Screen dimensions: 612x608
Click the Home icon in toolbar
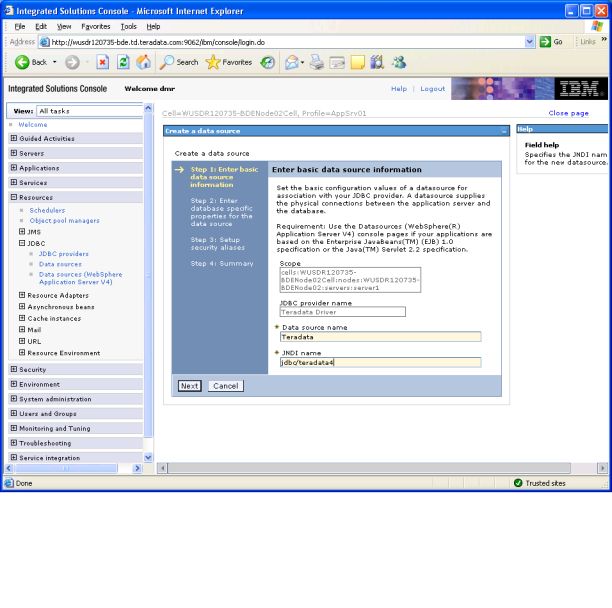click(x=144, y=62)
